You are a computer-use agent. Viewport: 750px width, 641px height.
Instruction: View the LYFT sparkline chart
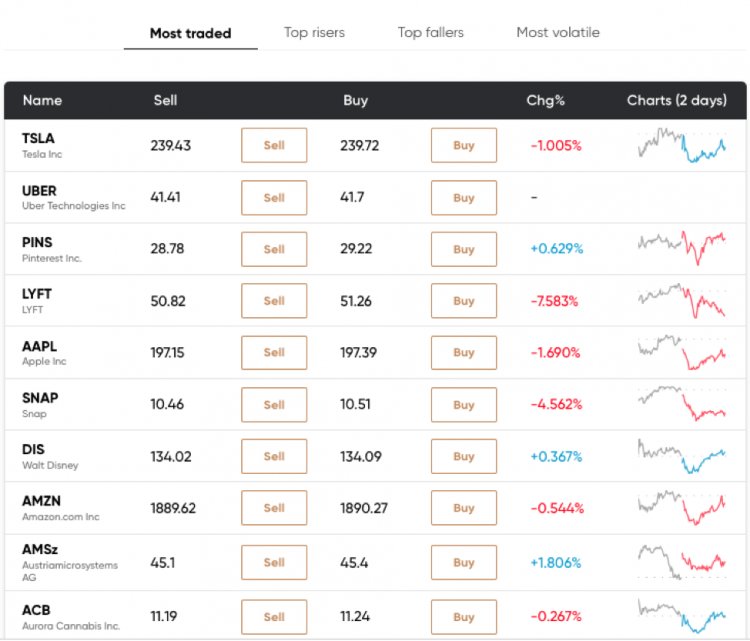tap(682, 300)
